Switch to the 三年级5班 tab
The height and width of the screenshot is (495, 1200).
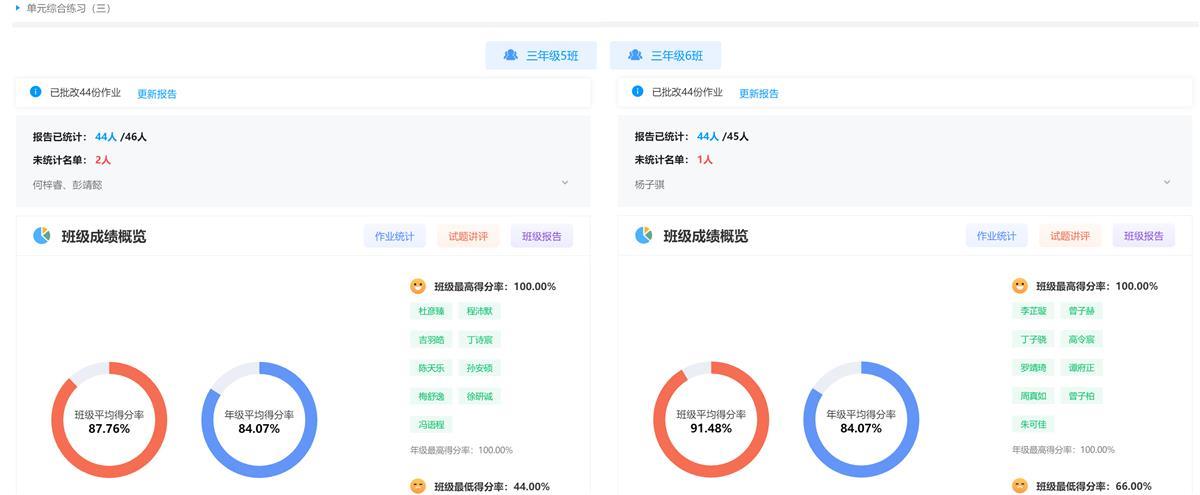pos(541,56)
